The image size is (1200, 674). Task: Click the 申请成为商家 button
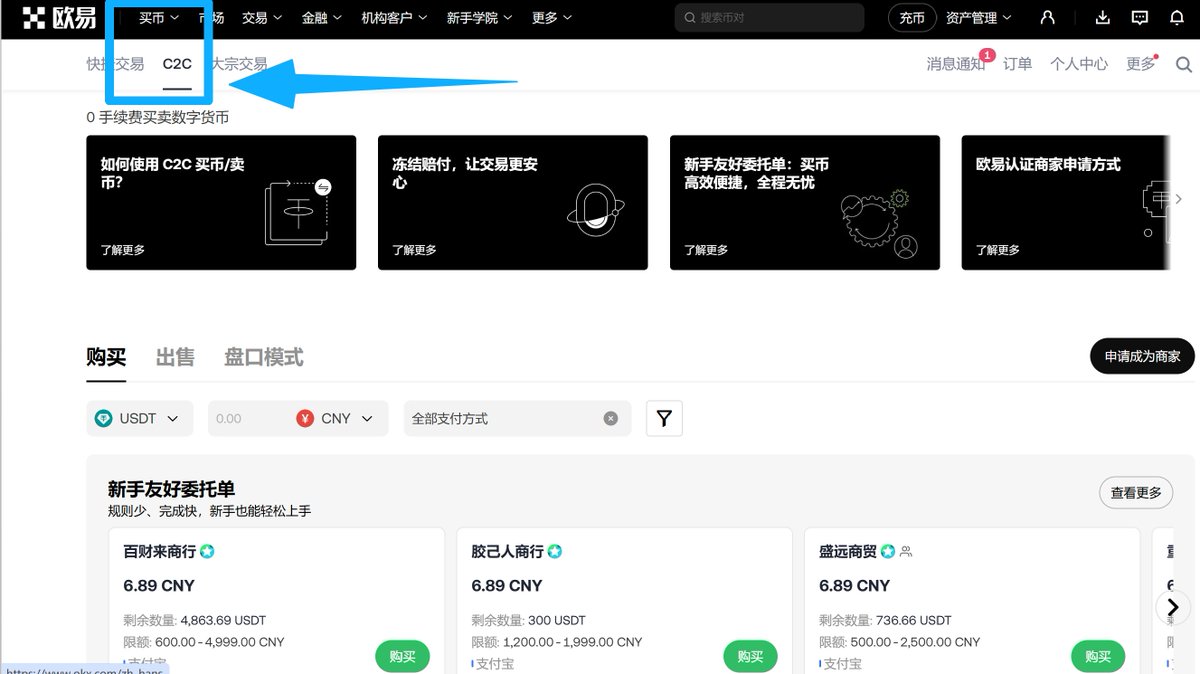point(1142,356)
